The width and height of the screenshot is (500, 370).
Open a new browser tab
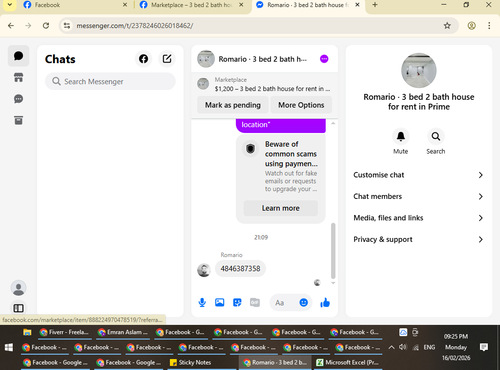(375, 5)
